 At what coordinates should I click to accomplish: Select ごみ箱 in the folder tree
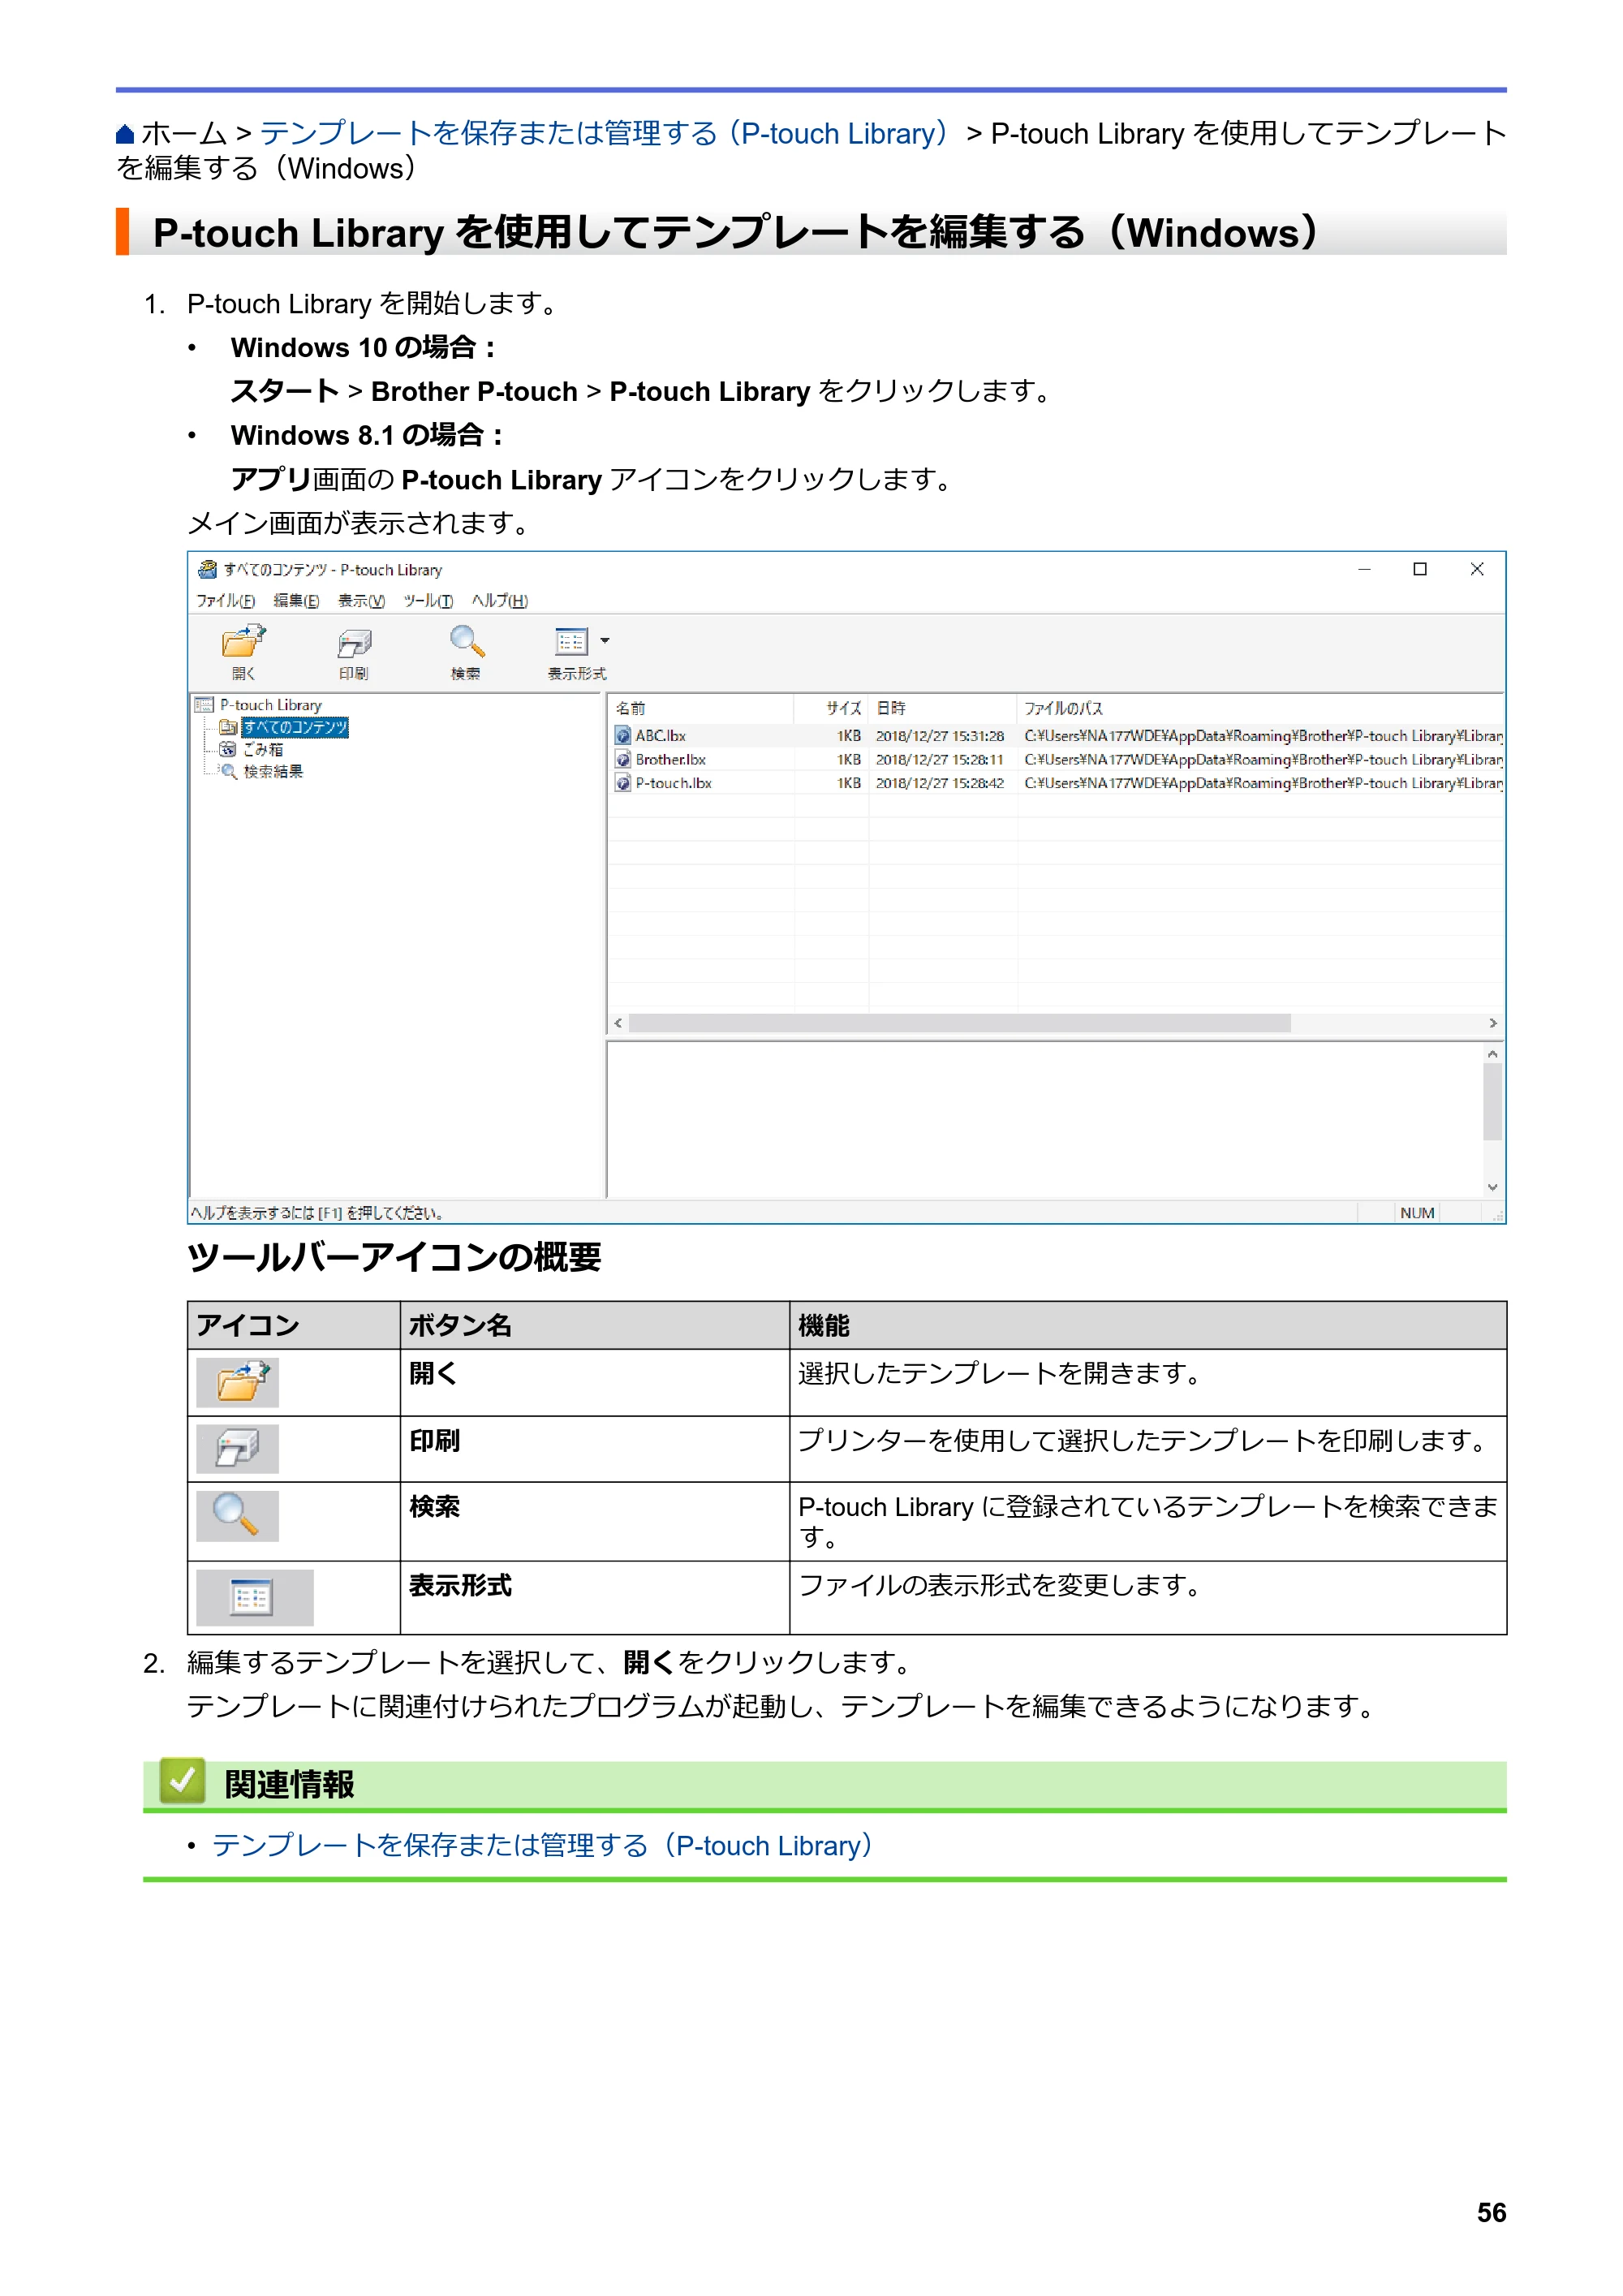(x=263, y=749)
